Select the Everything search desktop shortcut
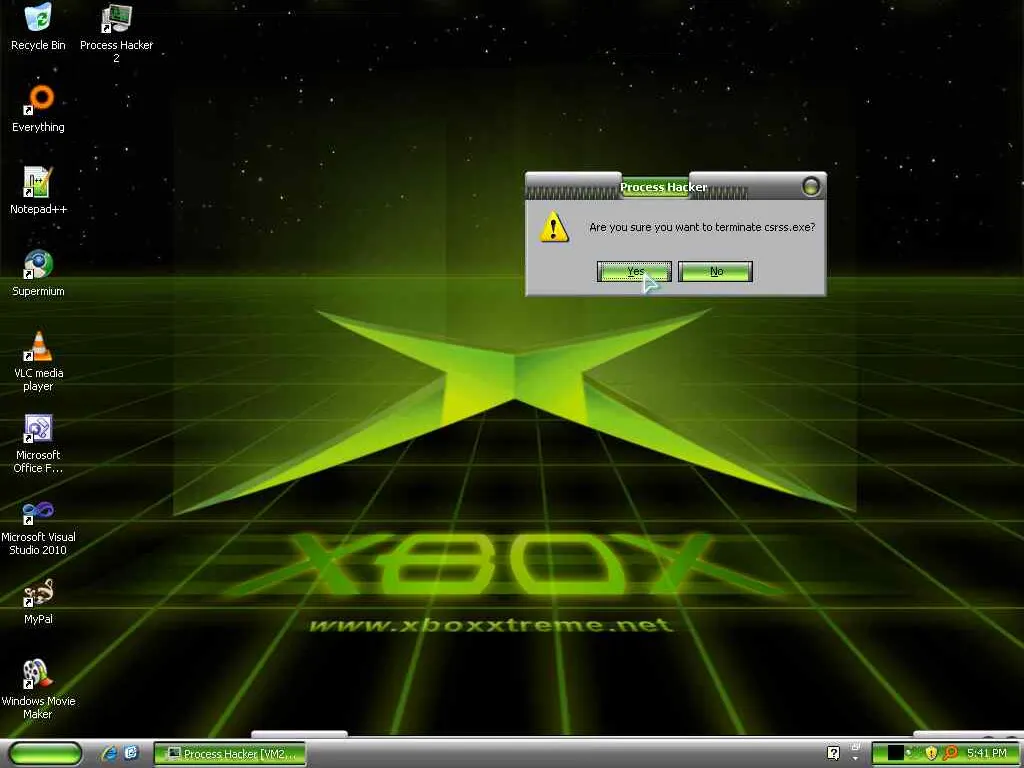Image resolution: width=1024 pixels, height=768 pixels. click(38, 108)
